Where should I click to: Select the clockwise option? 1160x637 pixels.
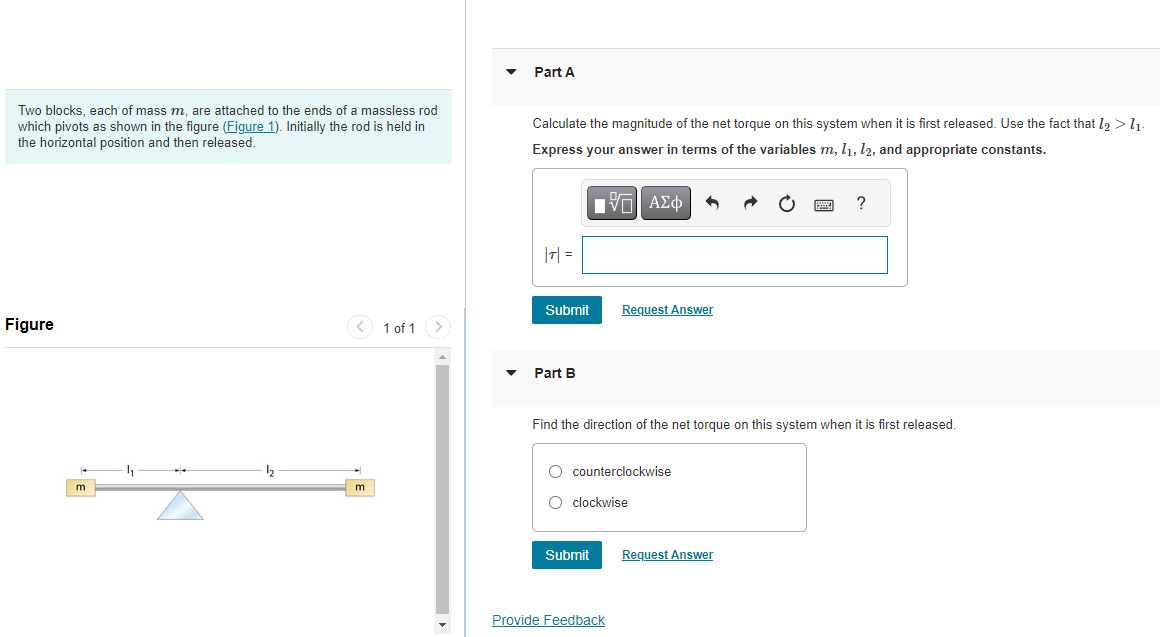555,502
